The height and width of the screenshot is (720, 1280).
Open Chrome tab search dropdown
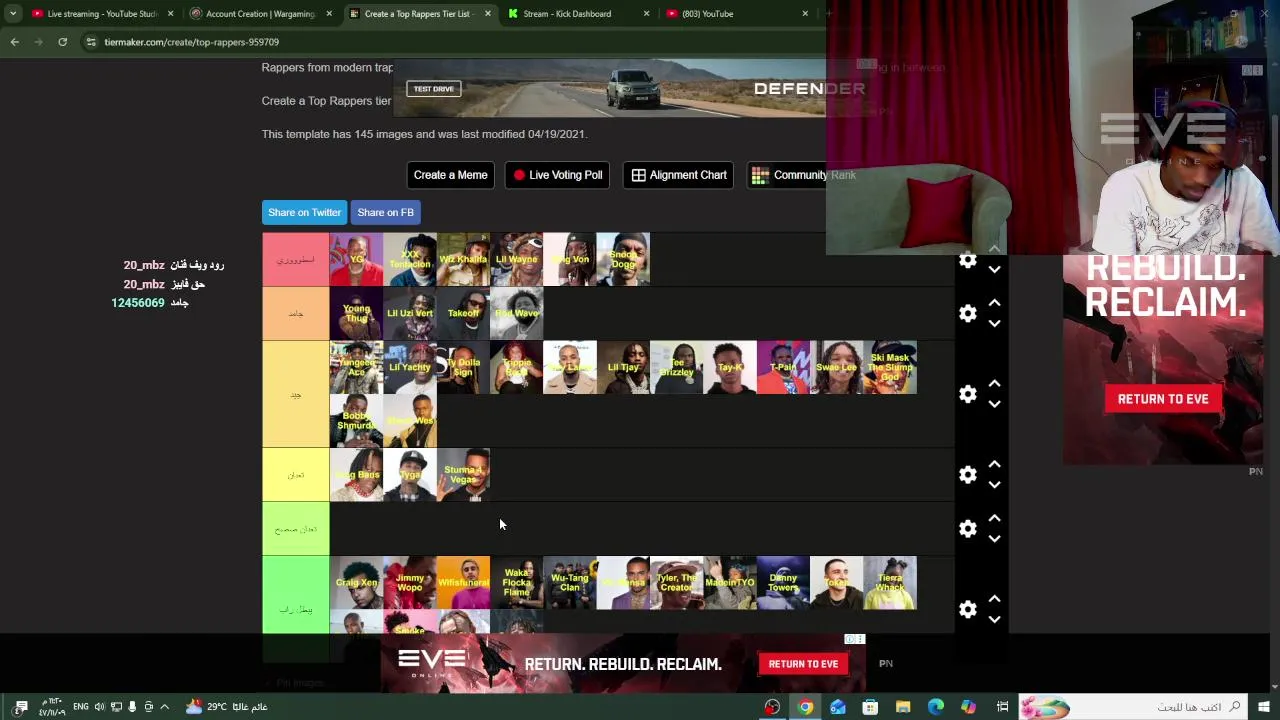coord(13,14)
